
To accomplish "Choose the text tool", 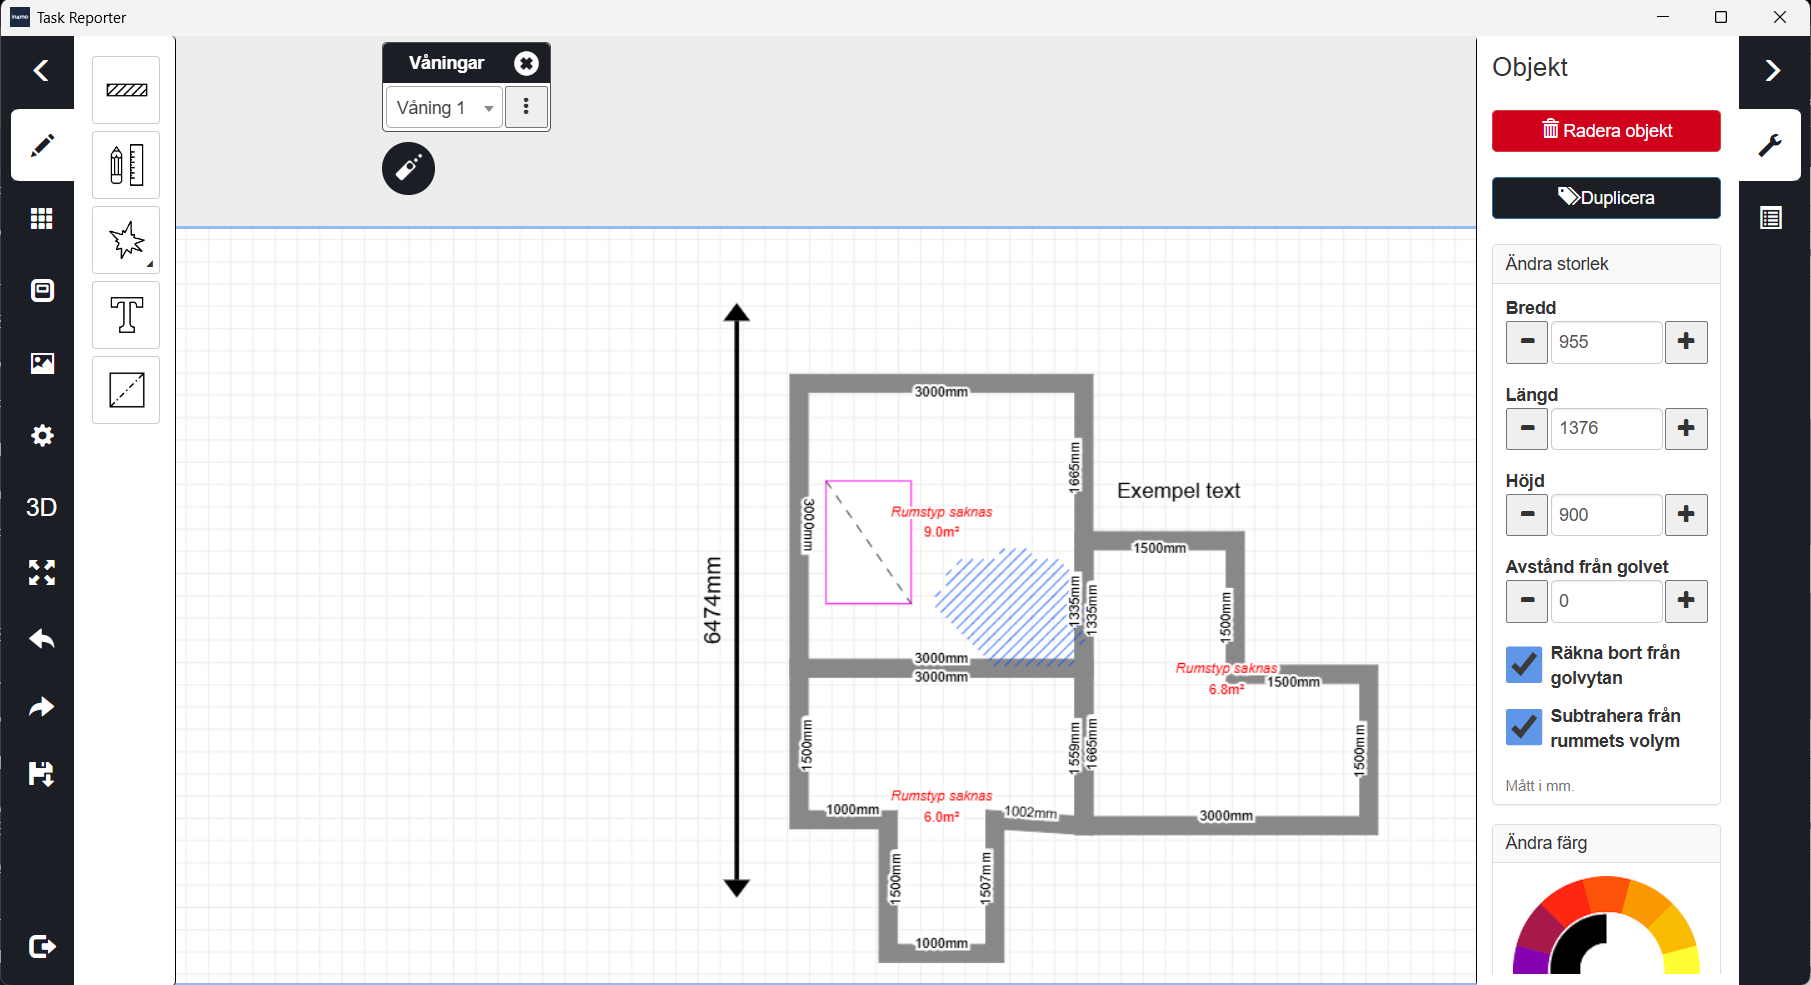I will coord(126,315).
